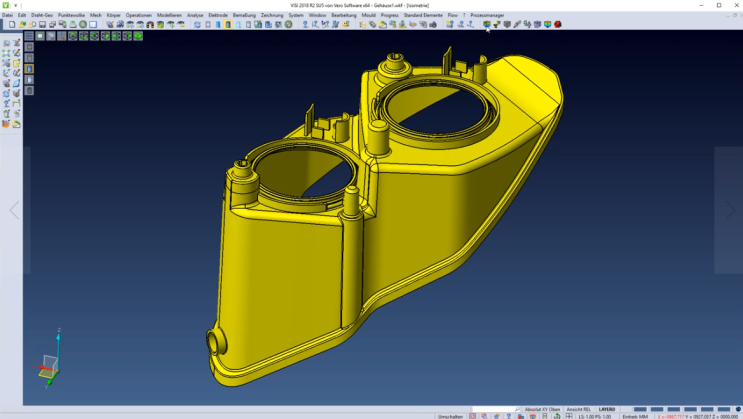The width and height of the screenshot is (743, 419).
Task: Click the green V application icon
Action: tap(6, 5)
